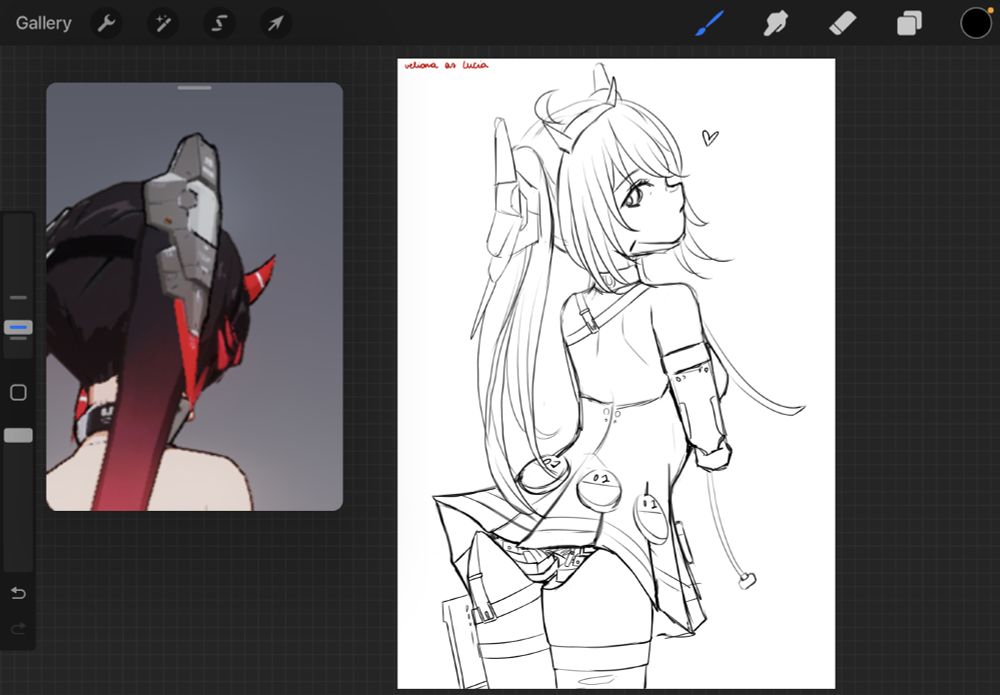Select the Eraser tool
1000x695 pixels.
(x=842, y=24)
